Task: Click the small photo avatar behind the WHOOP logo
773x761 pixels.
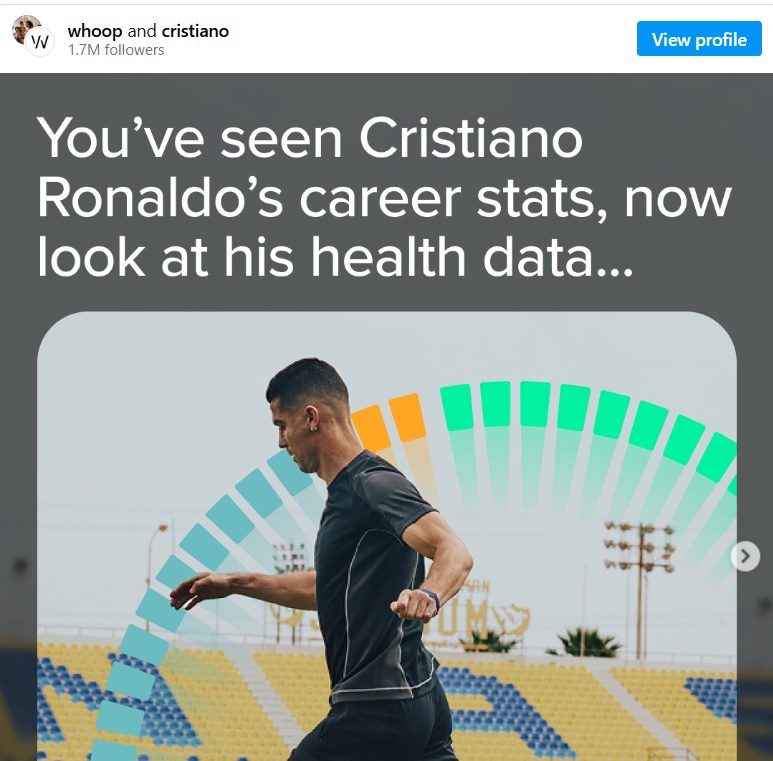Action: 22,27
